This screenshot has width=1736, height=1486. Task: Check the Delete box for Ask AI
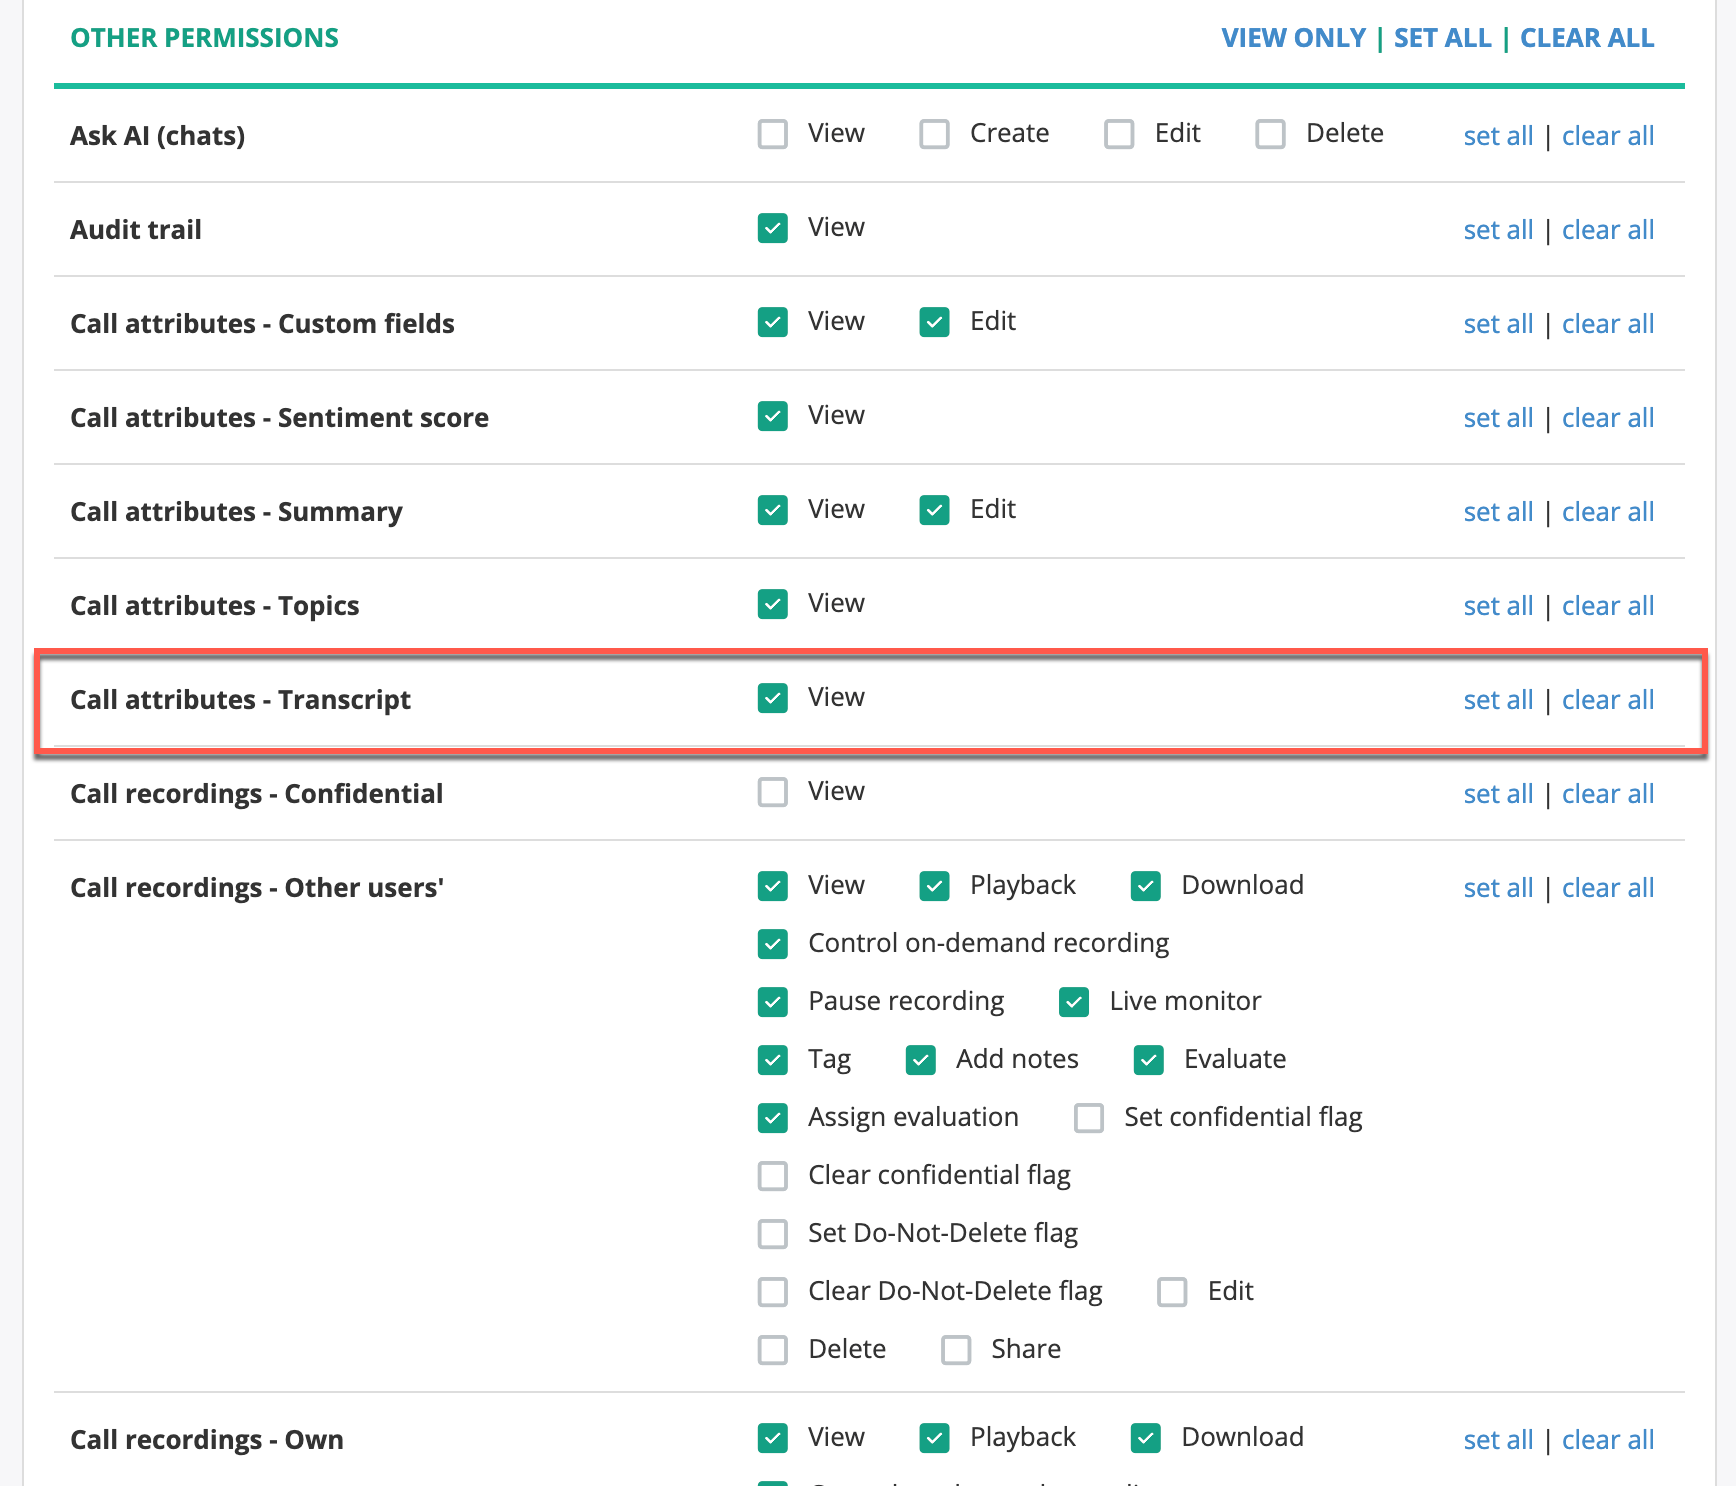coord(1270,133)
